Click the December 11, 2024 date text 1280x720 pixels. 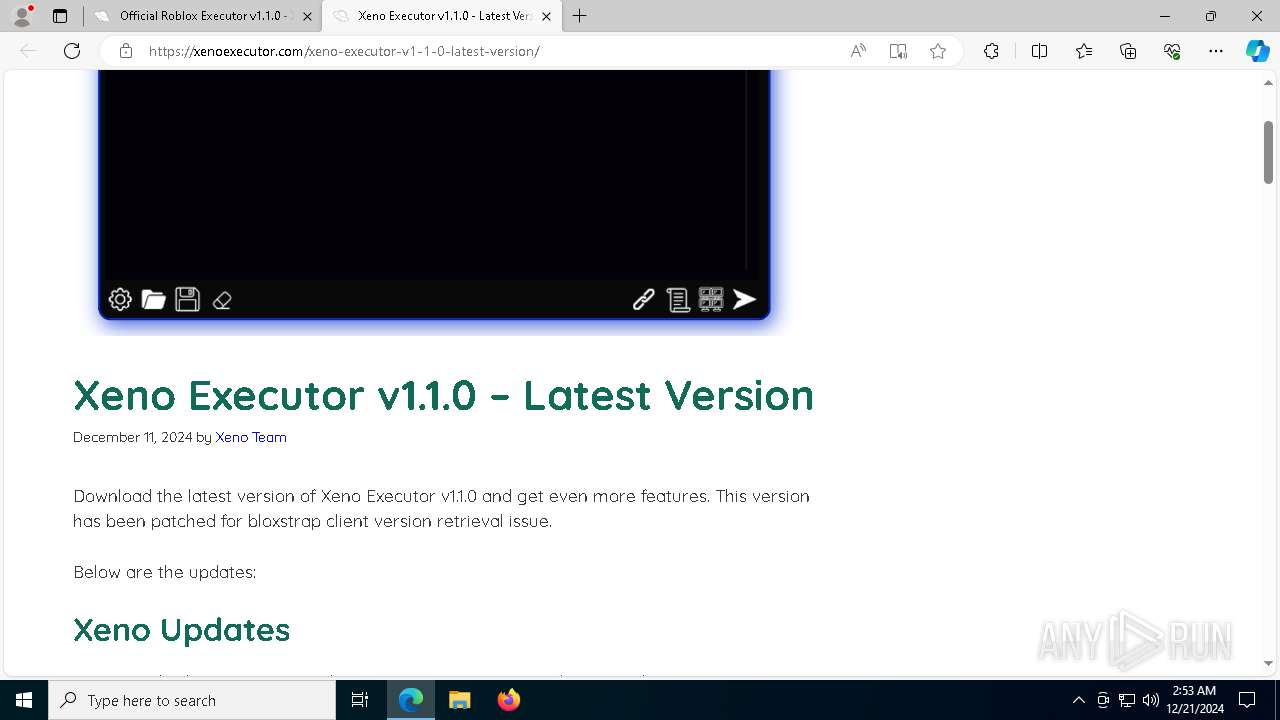[132, 437]
